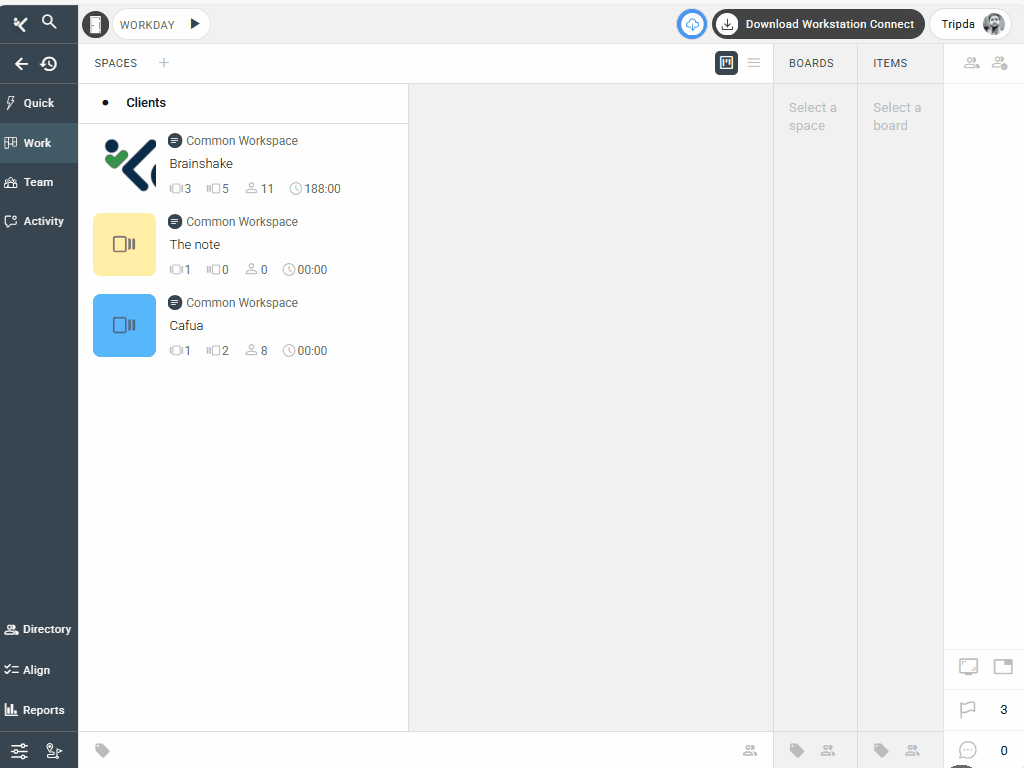The image size is (1024, 768).
Task: Select the blue Cafua space thumbnail
Action: click(124, 325)
